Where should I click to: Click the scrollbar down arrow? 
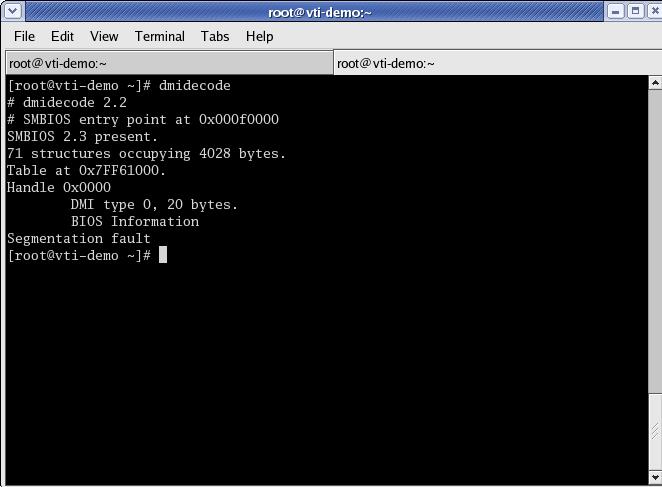[653, 477]
